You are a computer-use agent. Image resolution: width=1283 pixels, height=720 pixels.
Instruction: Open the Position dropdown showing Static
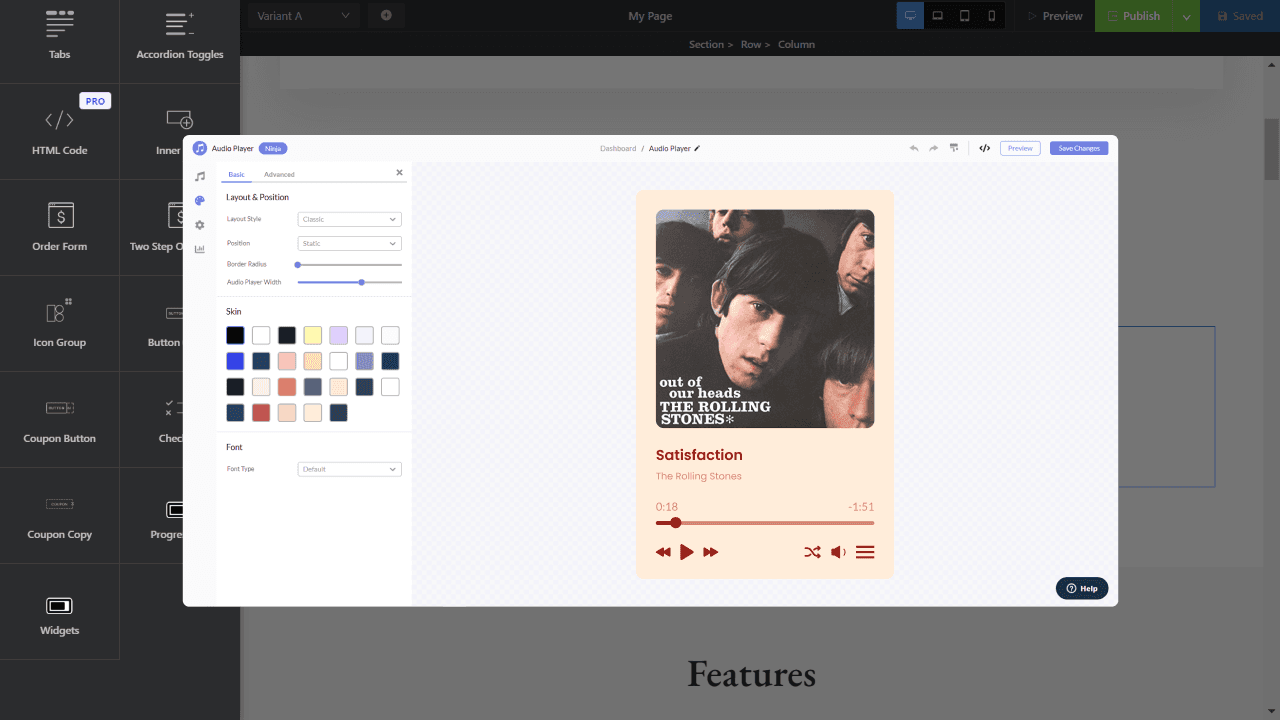(x=349, y=243)
